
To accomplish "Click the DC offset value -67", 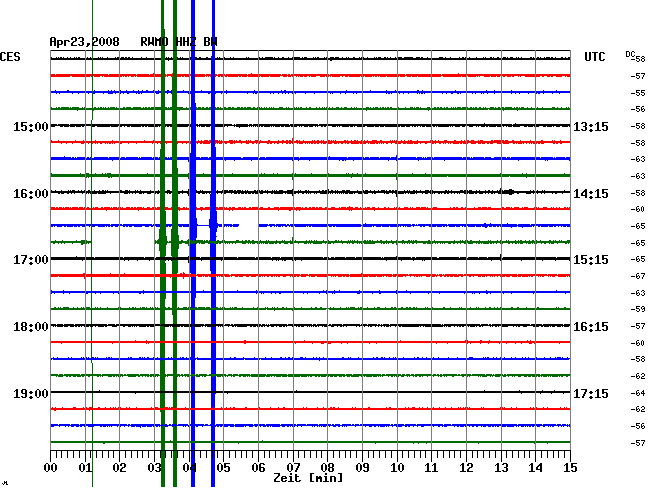I will point(638,276).
